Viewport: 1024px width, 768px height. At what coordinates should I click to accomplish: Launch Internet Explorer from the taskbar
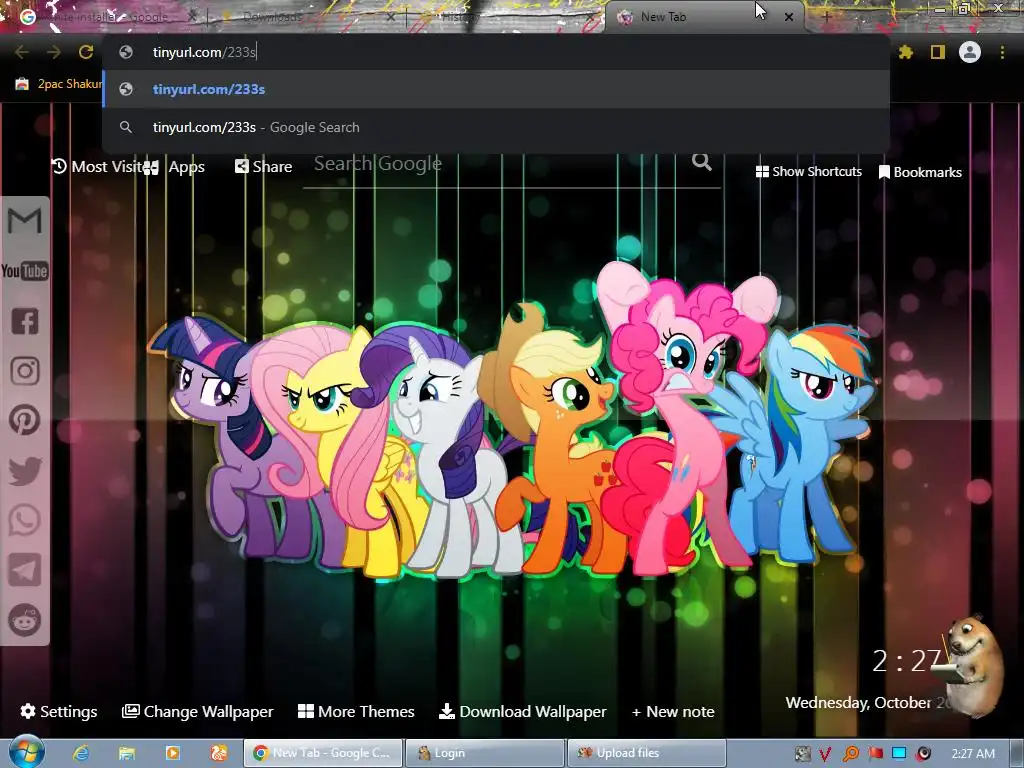pos(81,753)
